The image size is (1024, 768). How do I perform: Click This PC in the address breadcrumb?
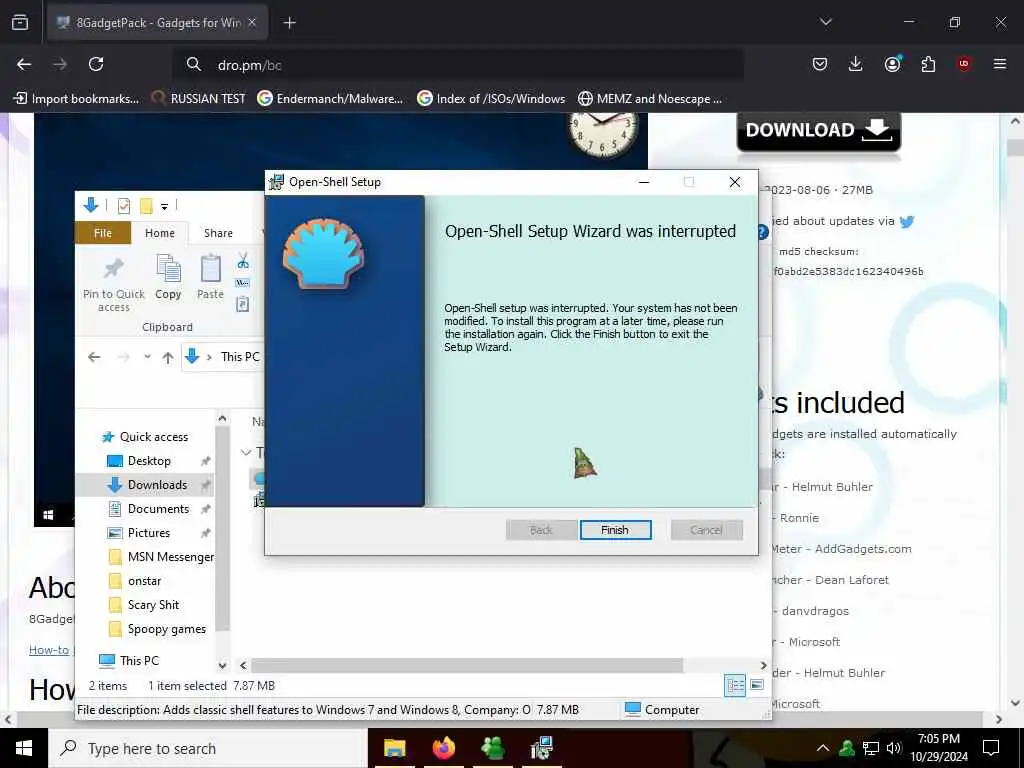point(240,357)
